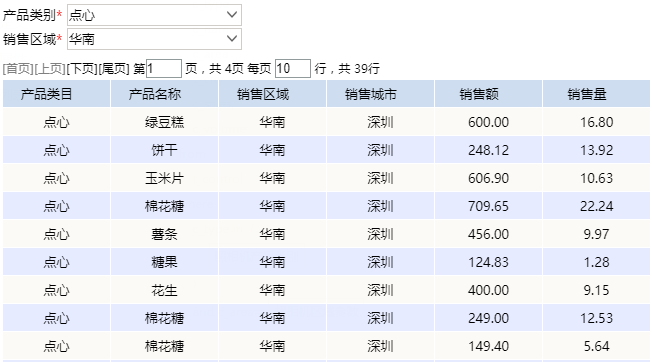Go to first page via 首页 link
652x362 pixels.
(18, 69)
